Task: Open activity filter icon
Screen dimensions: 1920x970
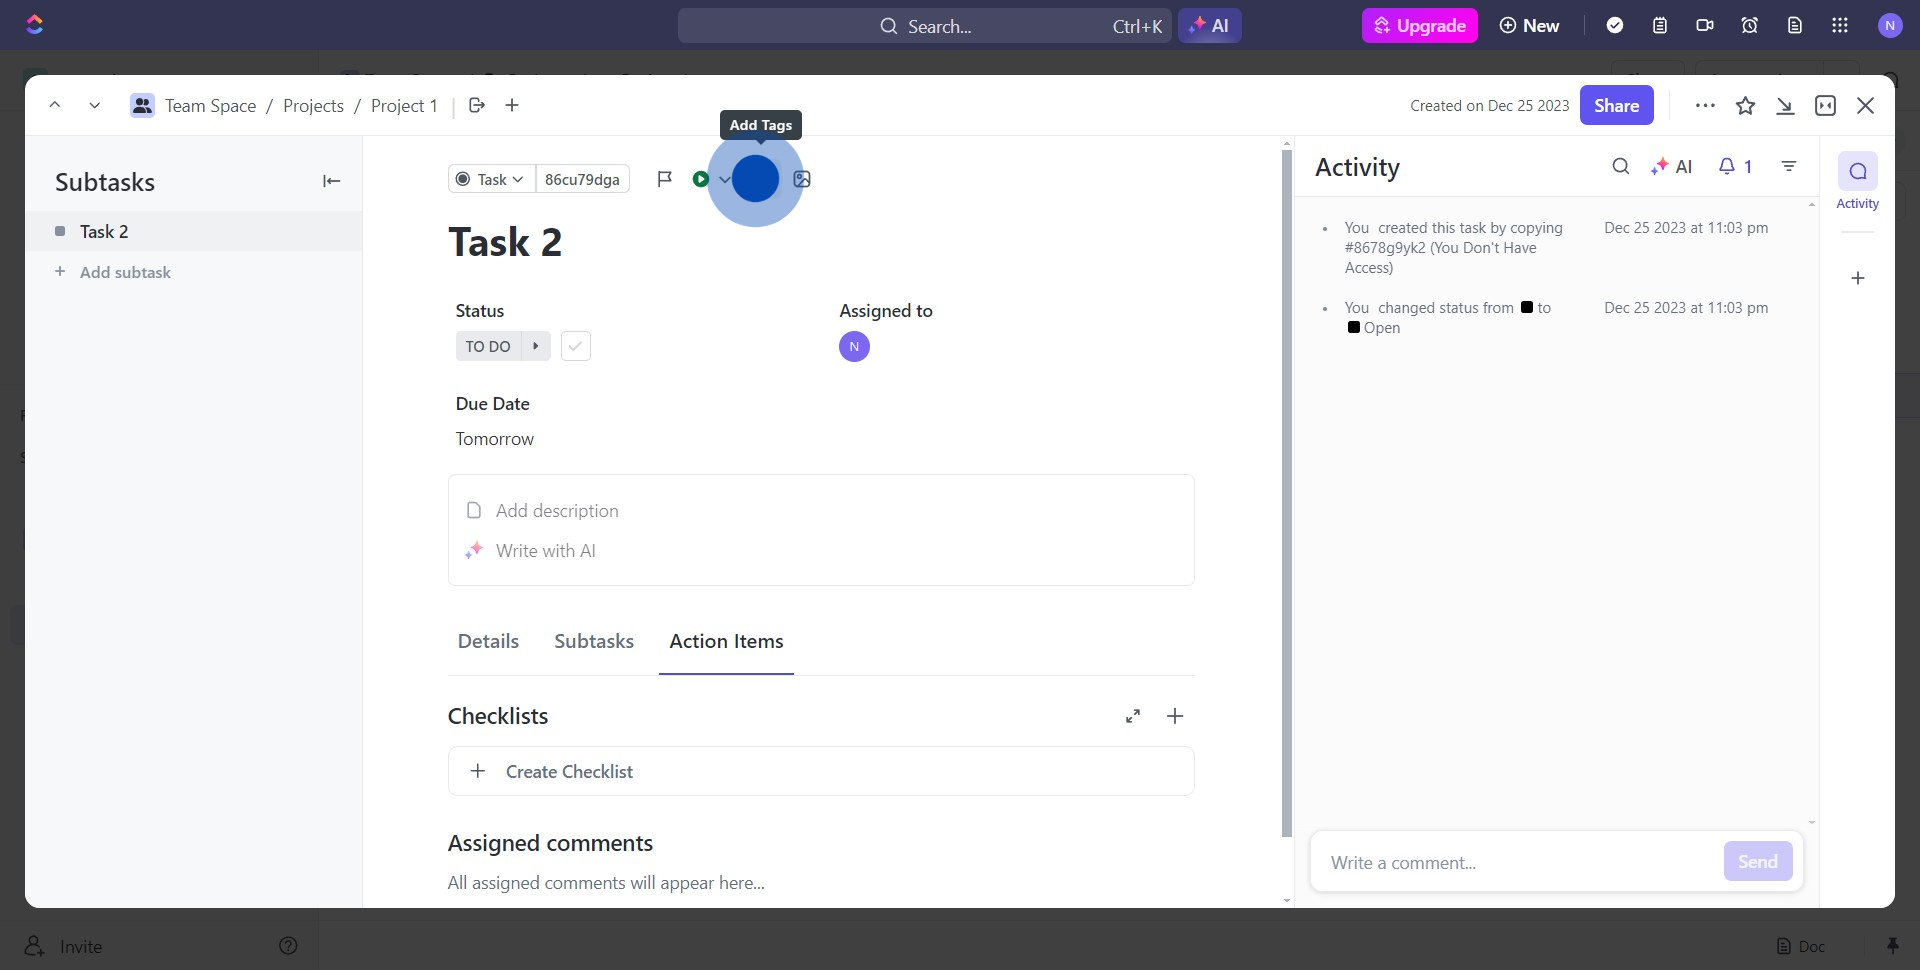Action: [x=1789, y=167]
